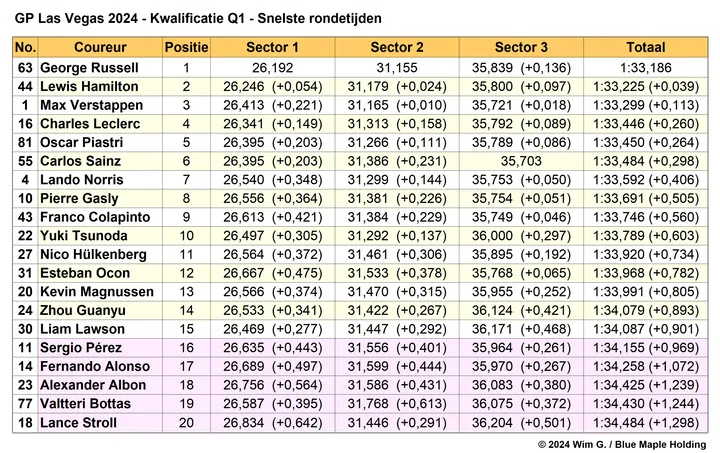The image size is (720, 453).
Task: Click the Coureur column header
Action: [100, 48]
